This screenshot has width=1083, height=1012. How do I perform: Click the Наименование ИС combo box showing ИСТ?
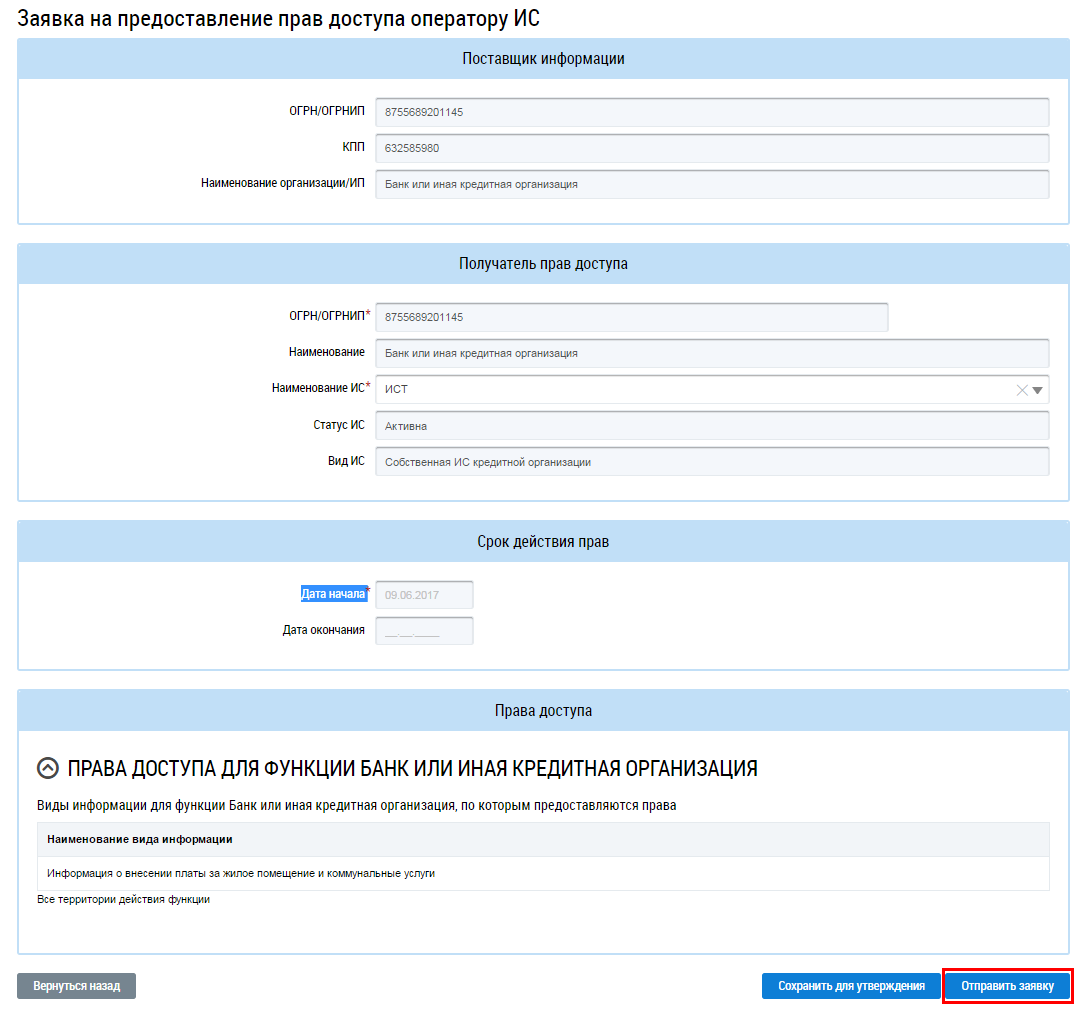pyautogui.click(x=690, y=390)
